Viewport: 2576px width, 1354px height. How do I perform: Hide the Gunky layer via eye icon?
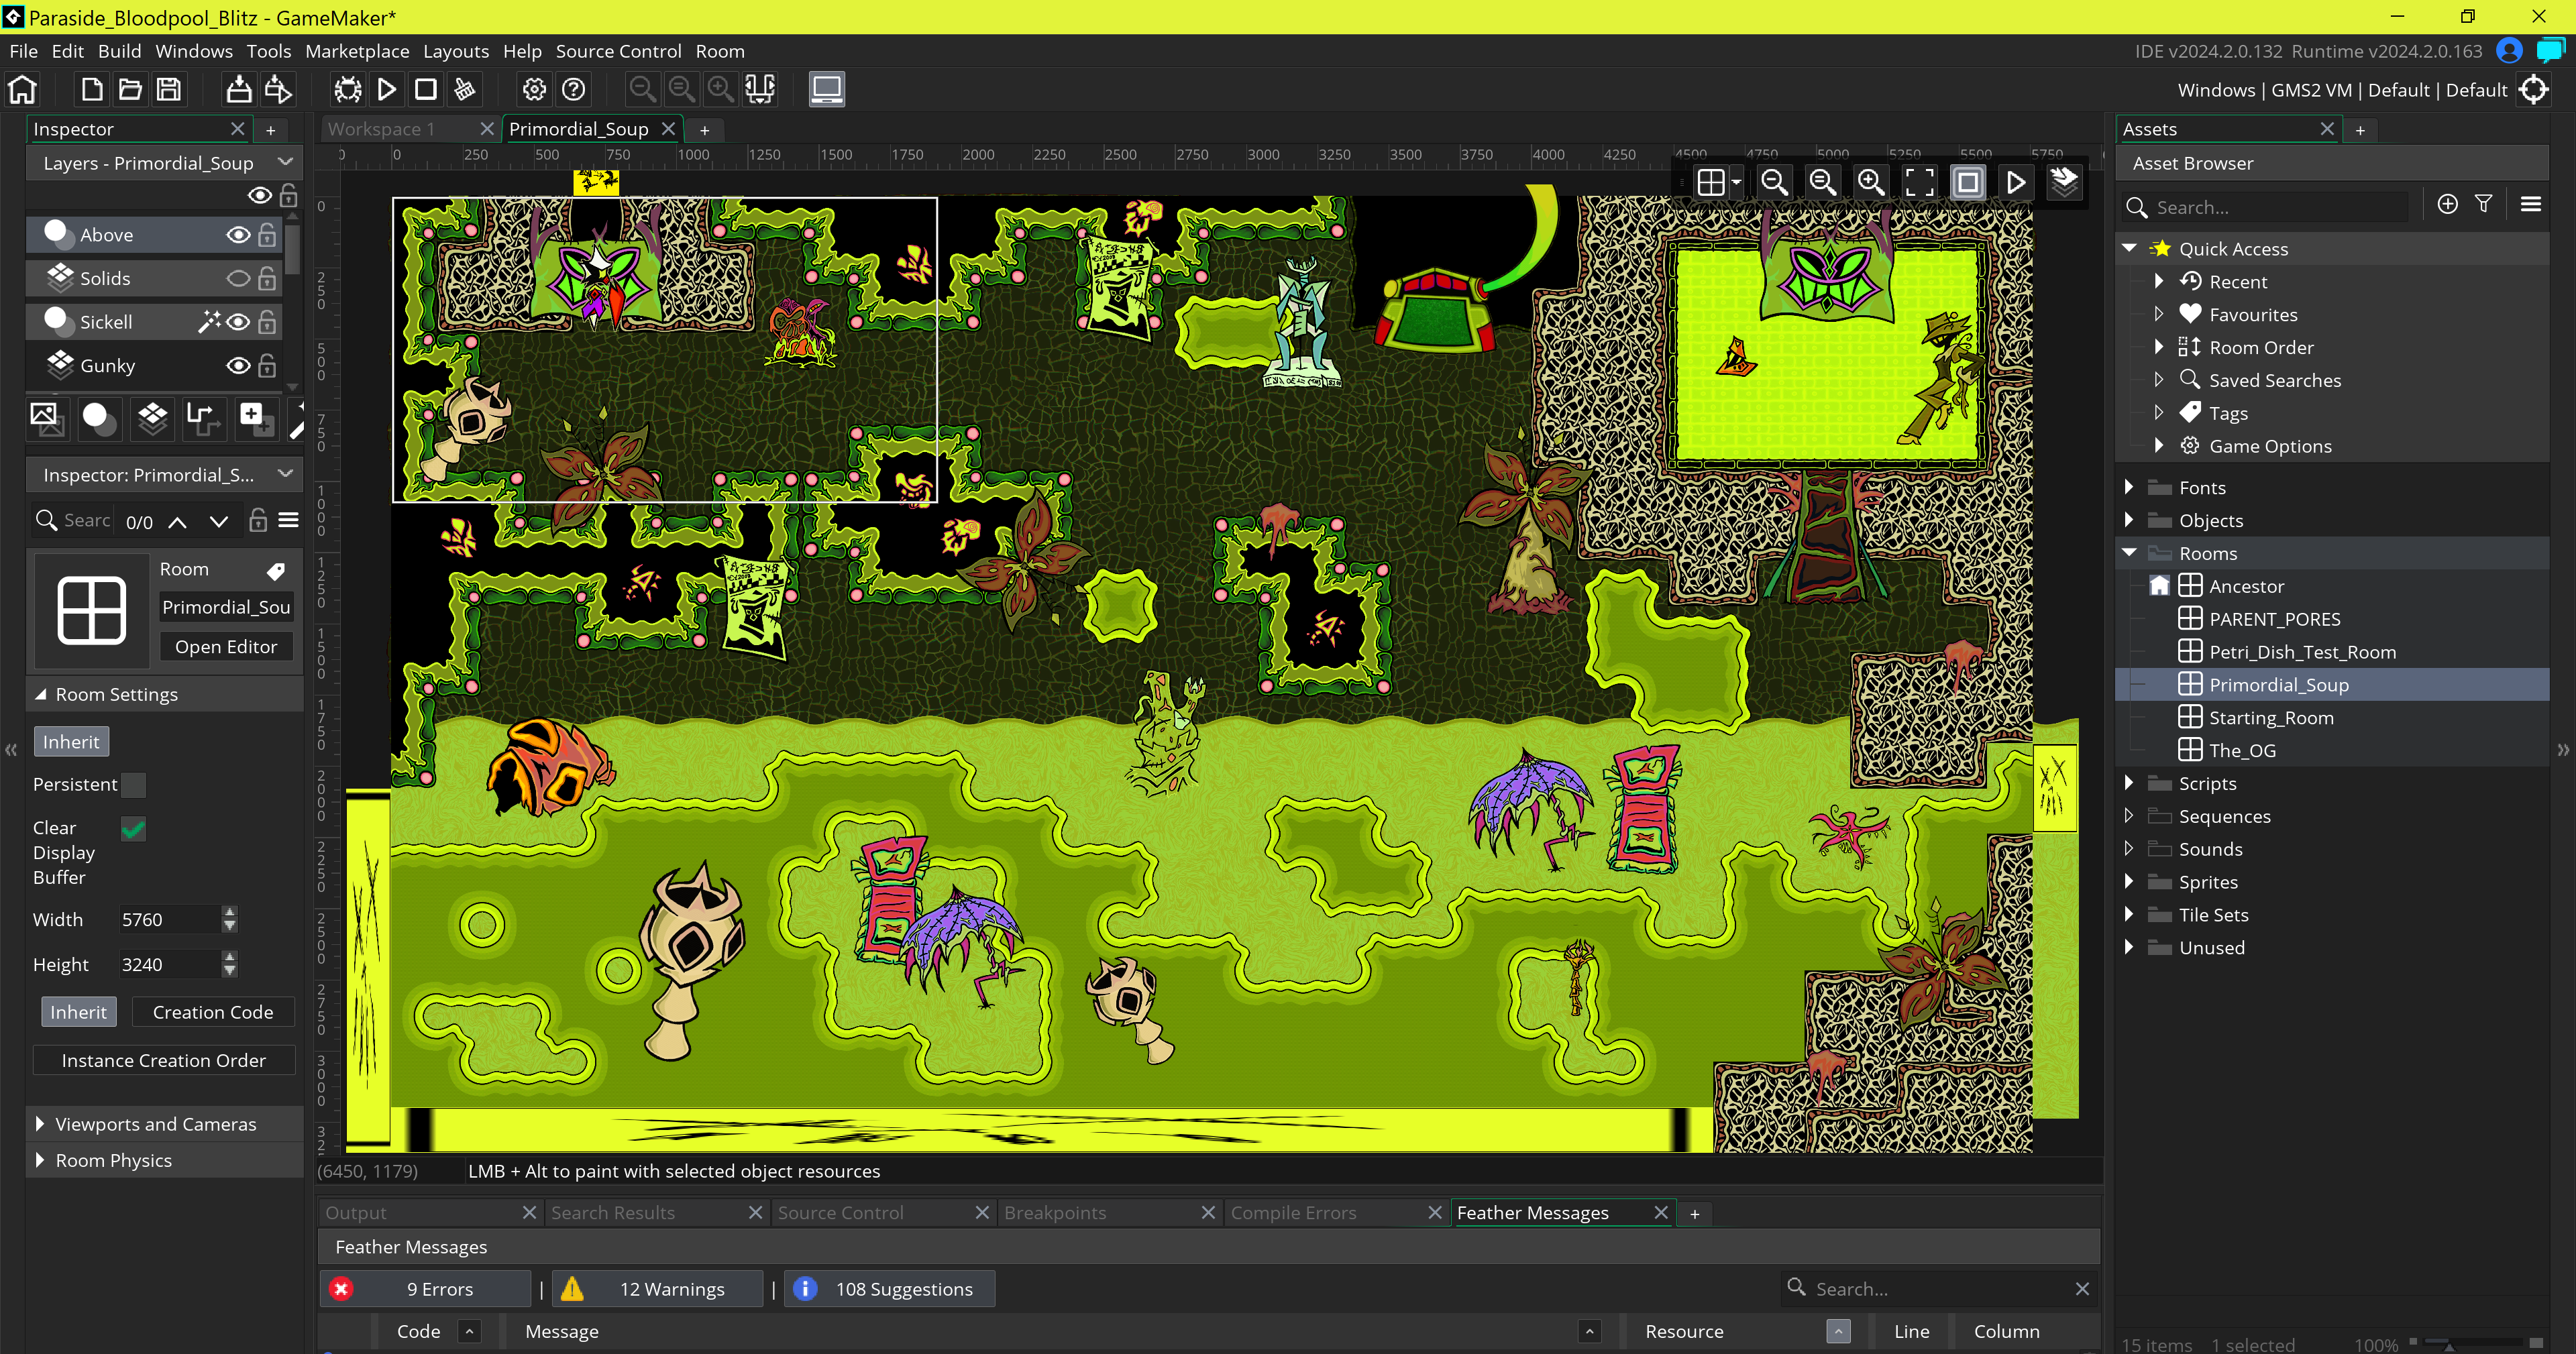point(238,366)
